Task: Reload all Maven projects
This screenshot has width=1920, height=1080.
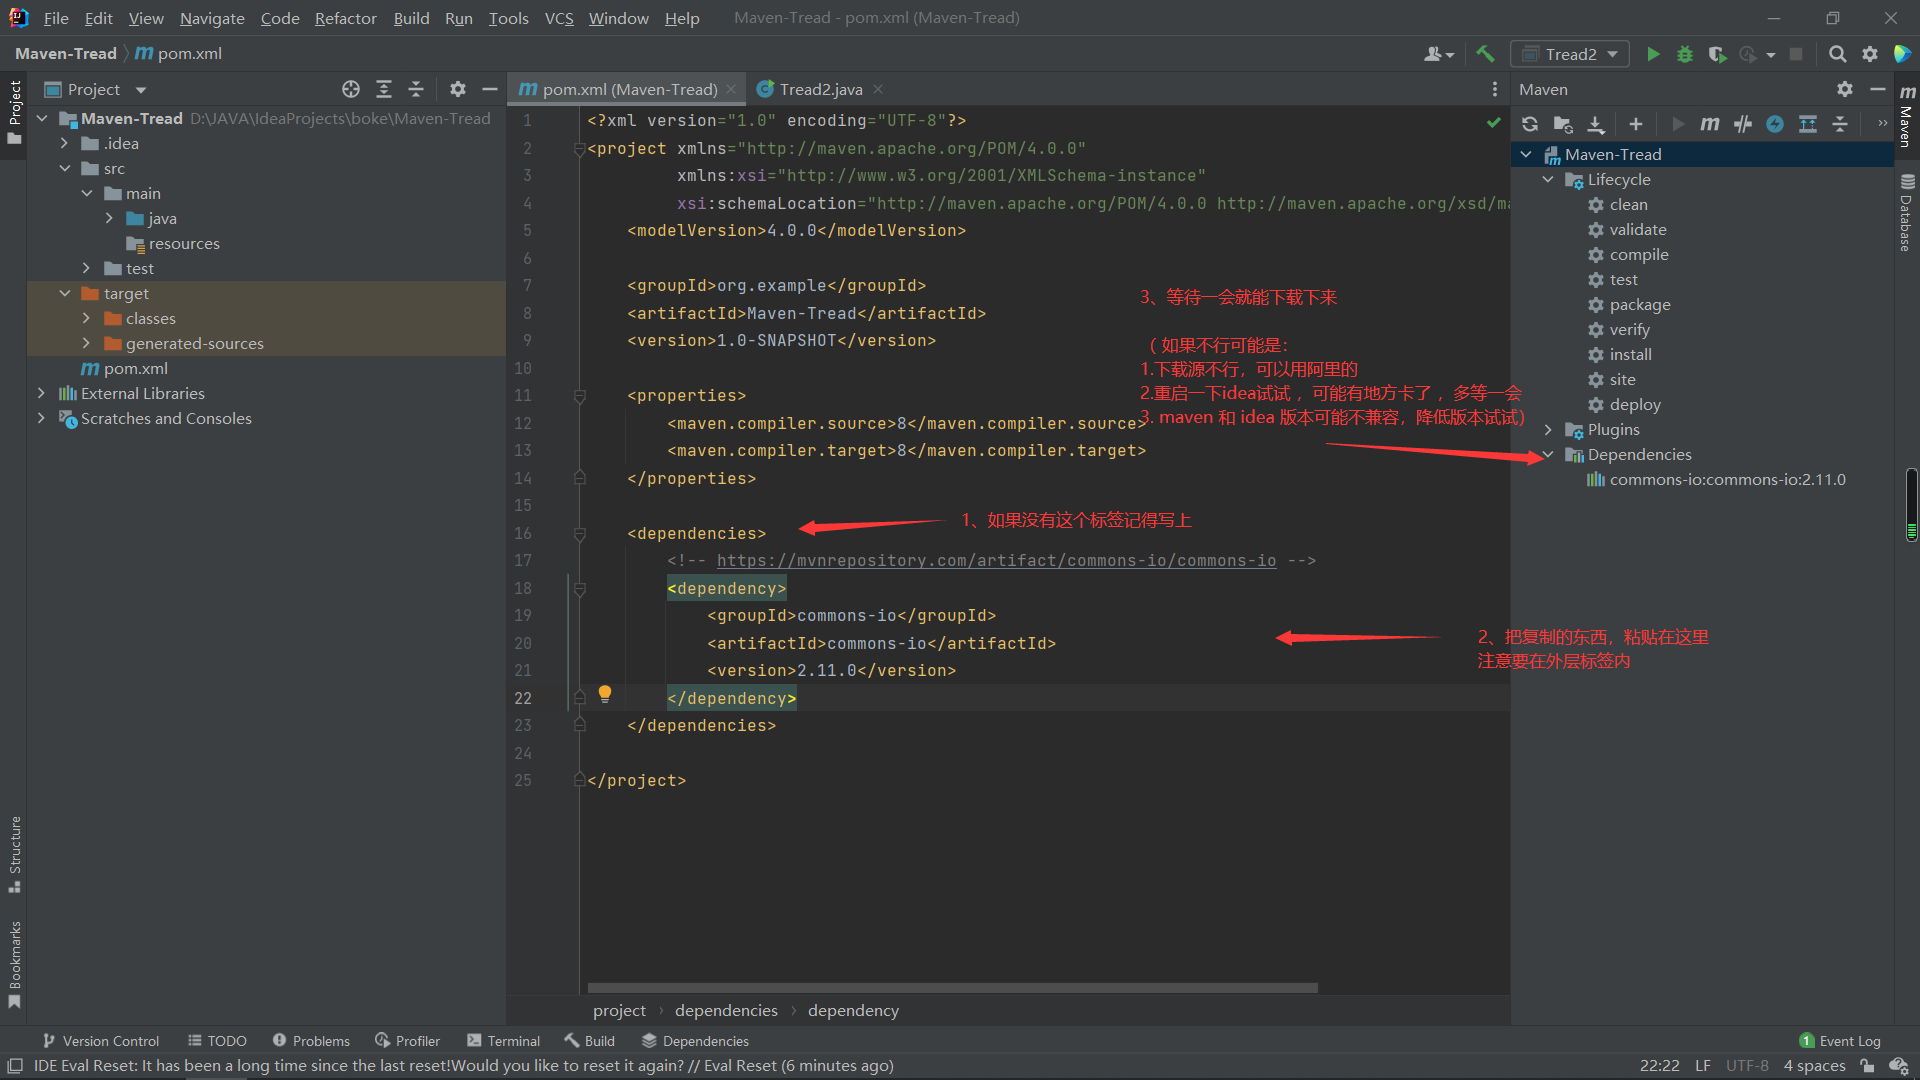Action: (1530, 124)
